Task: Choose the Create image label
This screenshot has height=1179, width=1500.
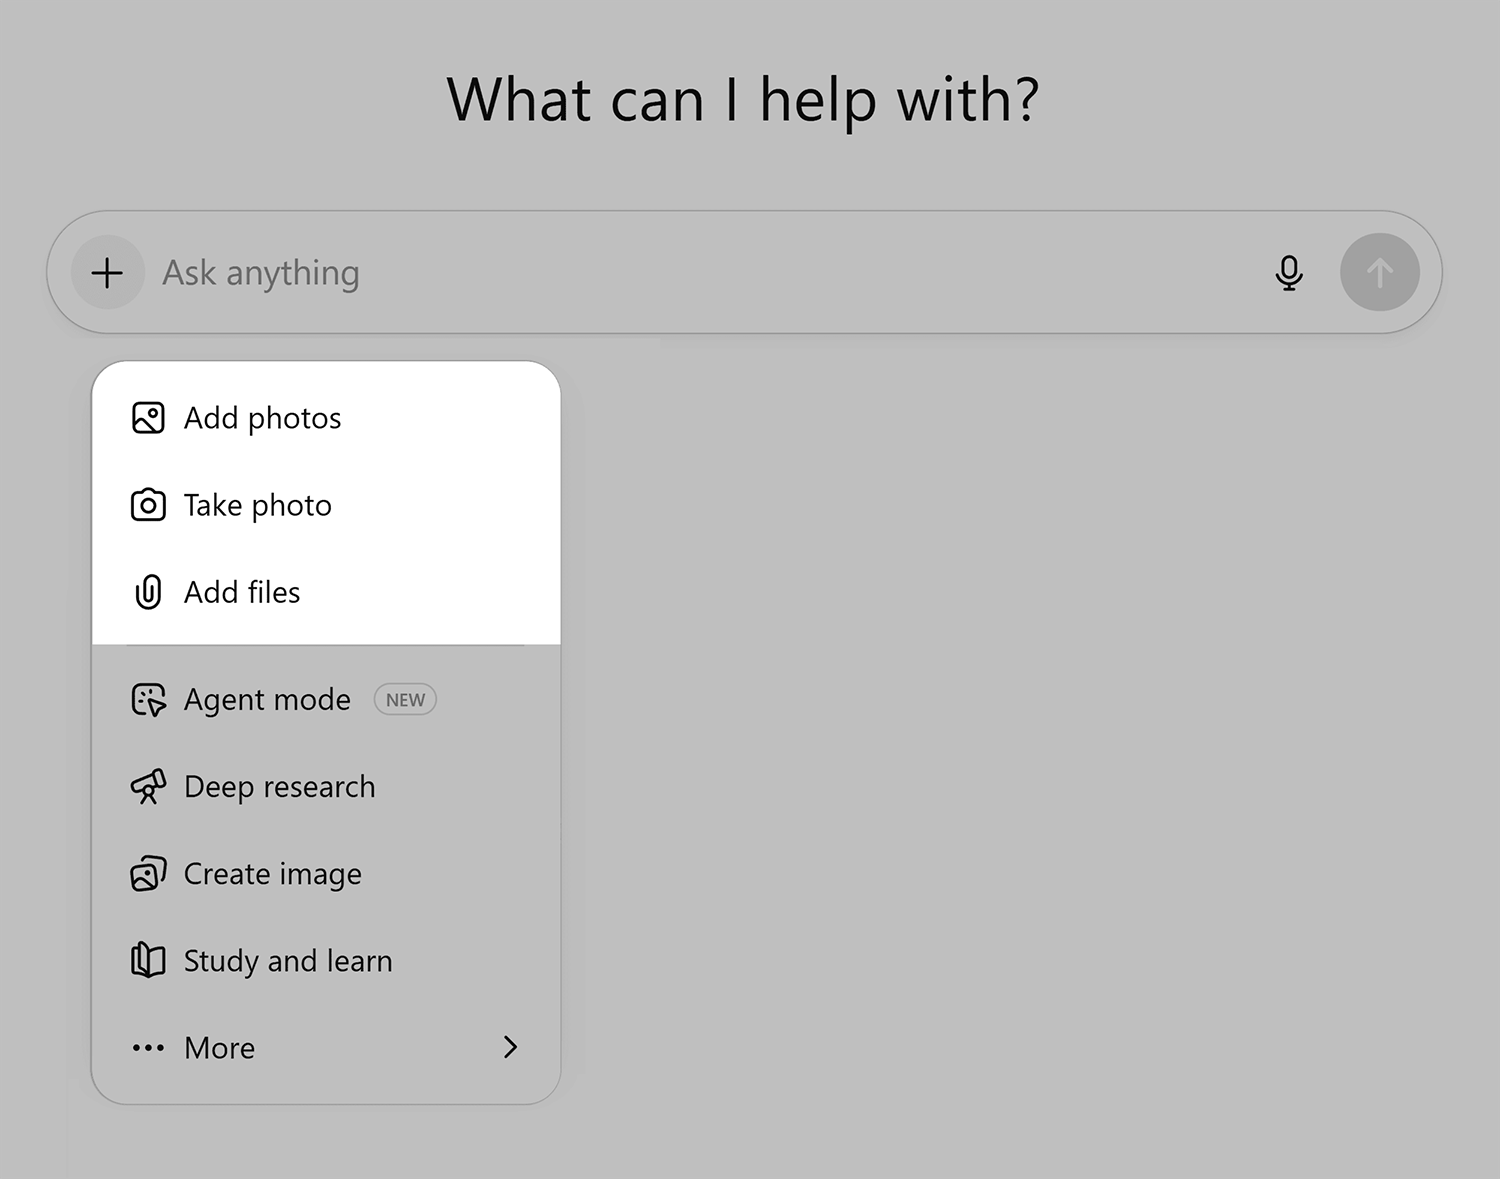Action: 273,874
